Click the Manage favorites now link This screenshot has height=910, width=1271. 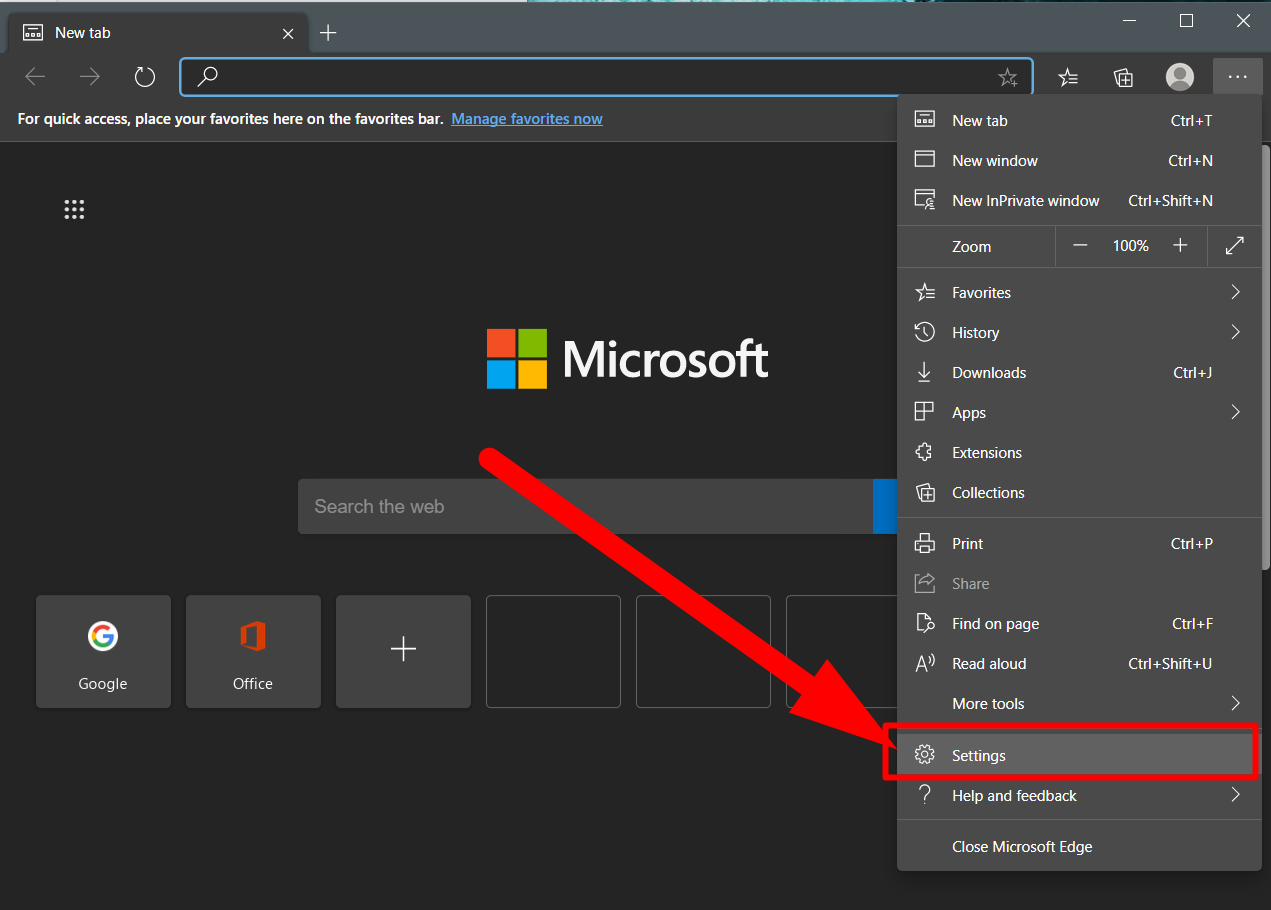526,119
